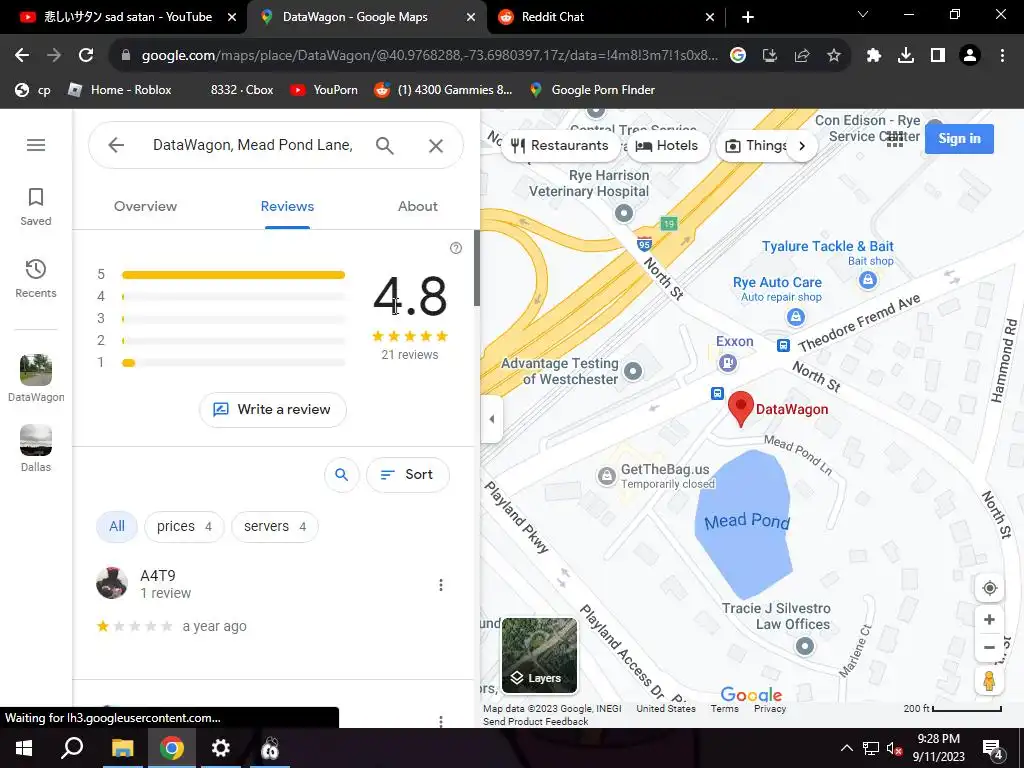This screenshot has width=1024, height=768.
Task: Toggle the 200 ft map scale
Action: pos(952,709)
